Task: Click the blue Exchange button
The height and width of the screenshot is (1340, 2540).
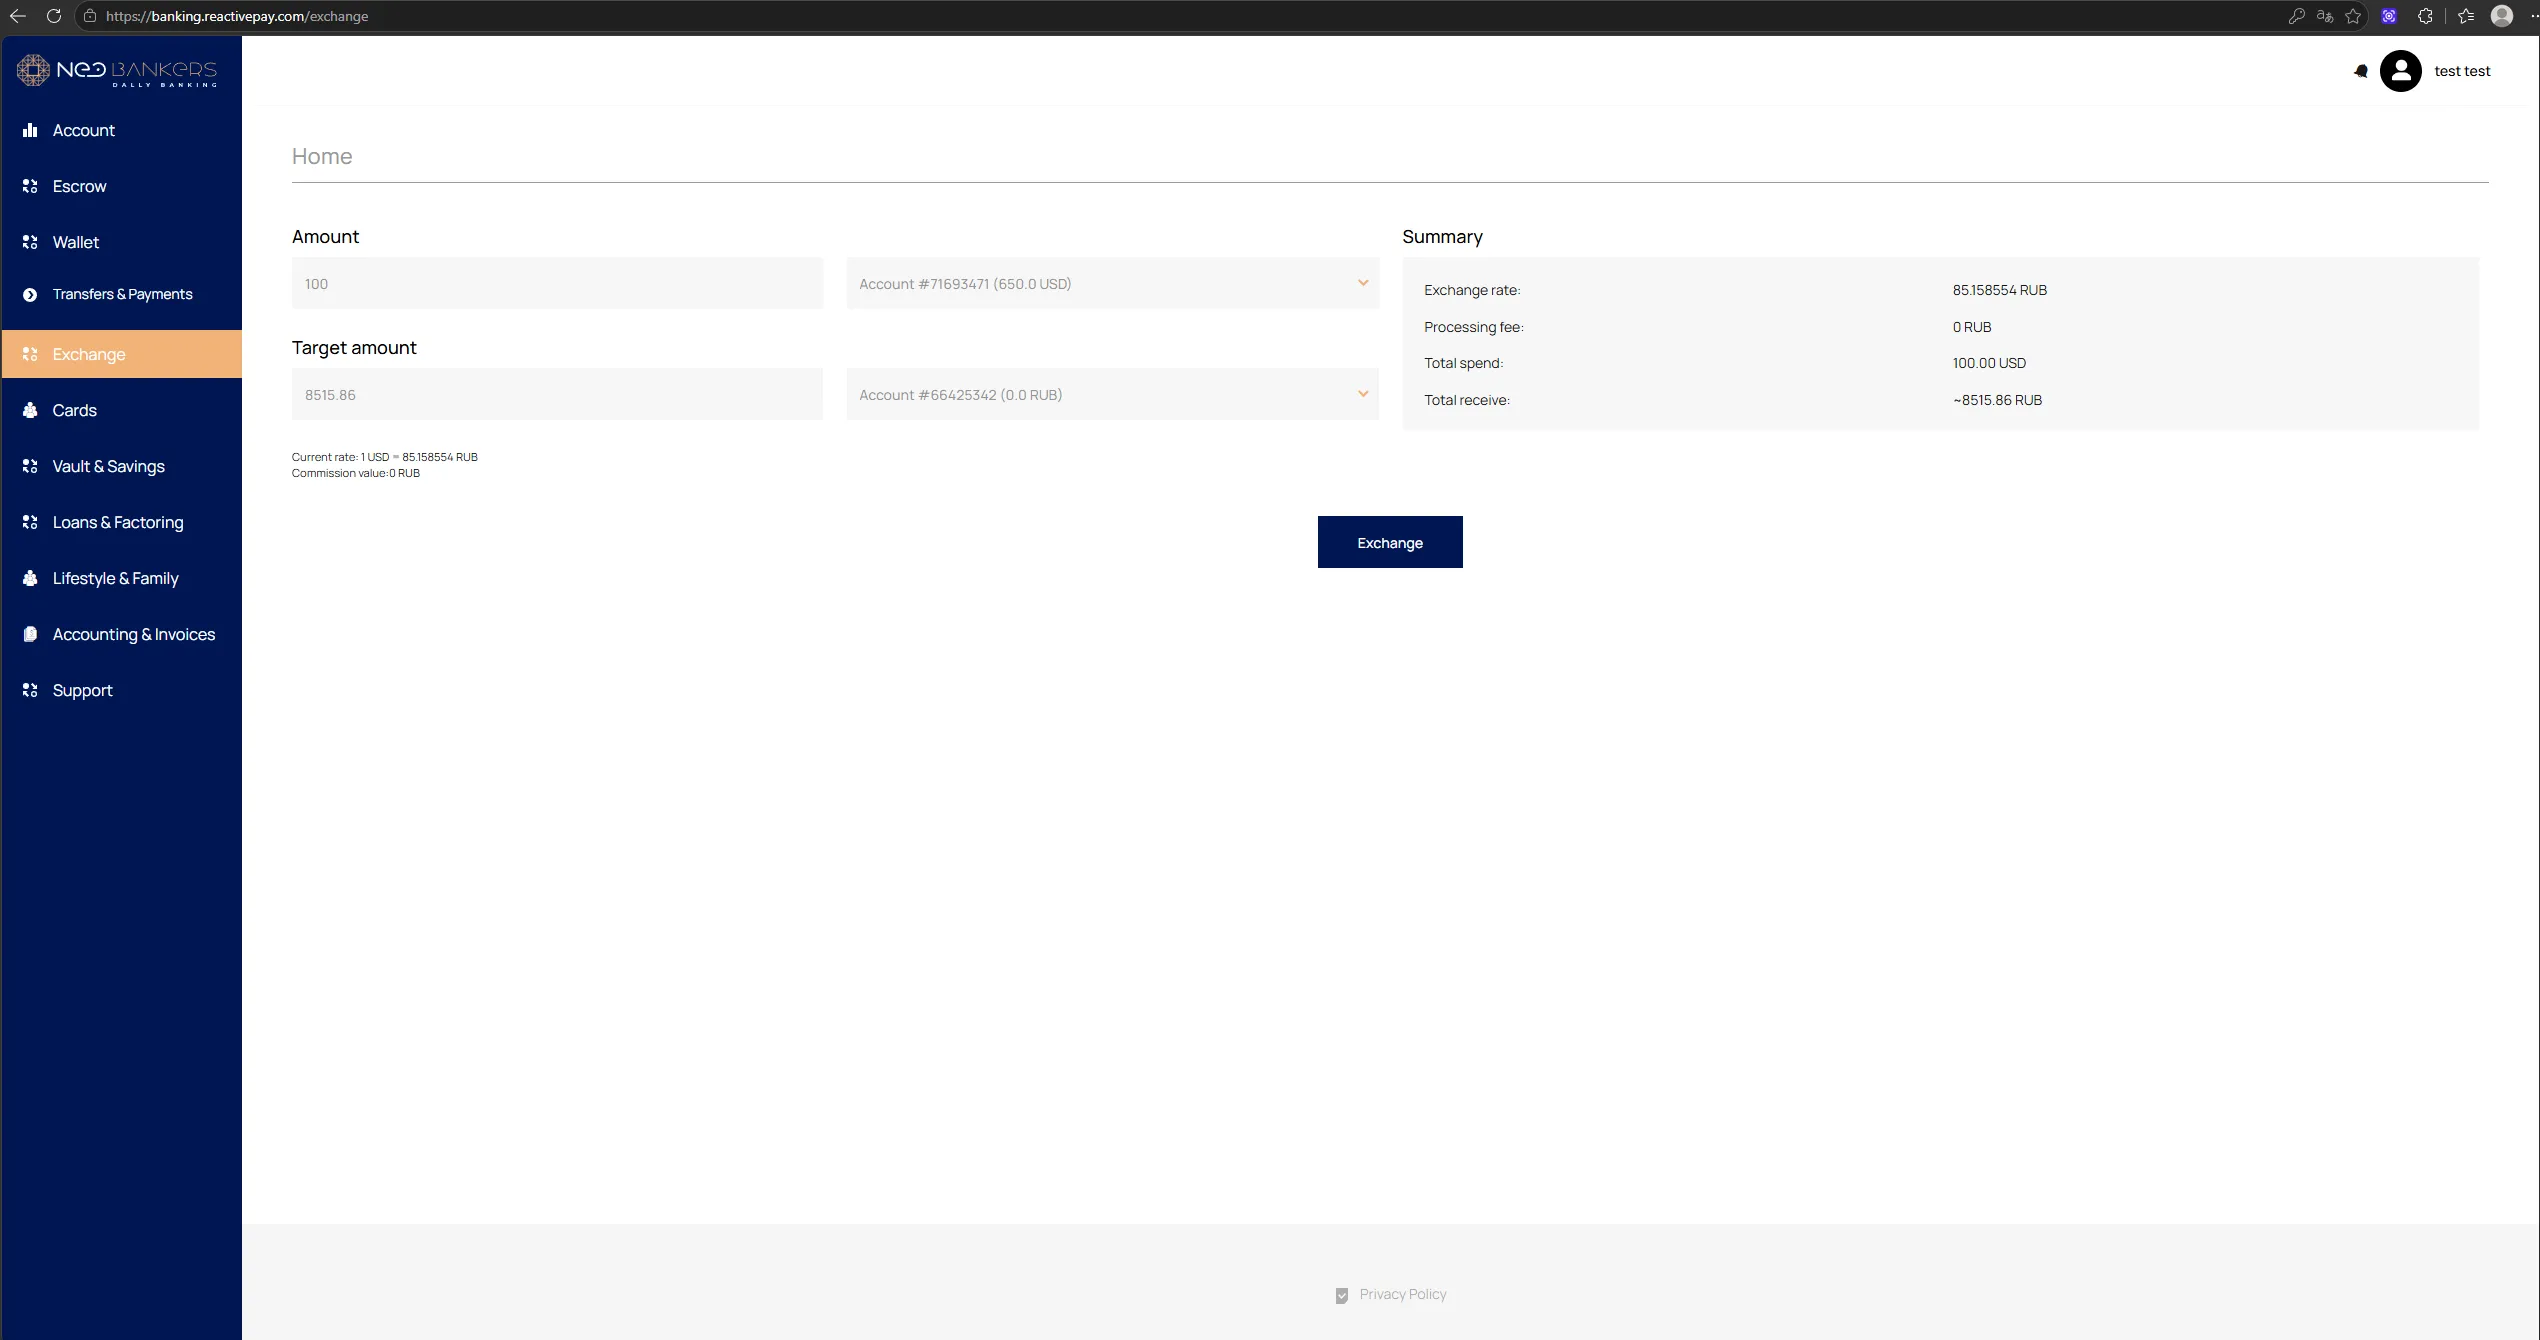Action: click(1390, 542)
